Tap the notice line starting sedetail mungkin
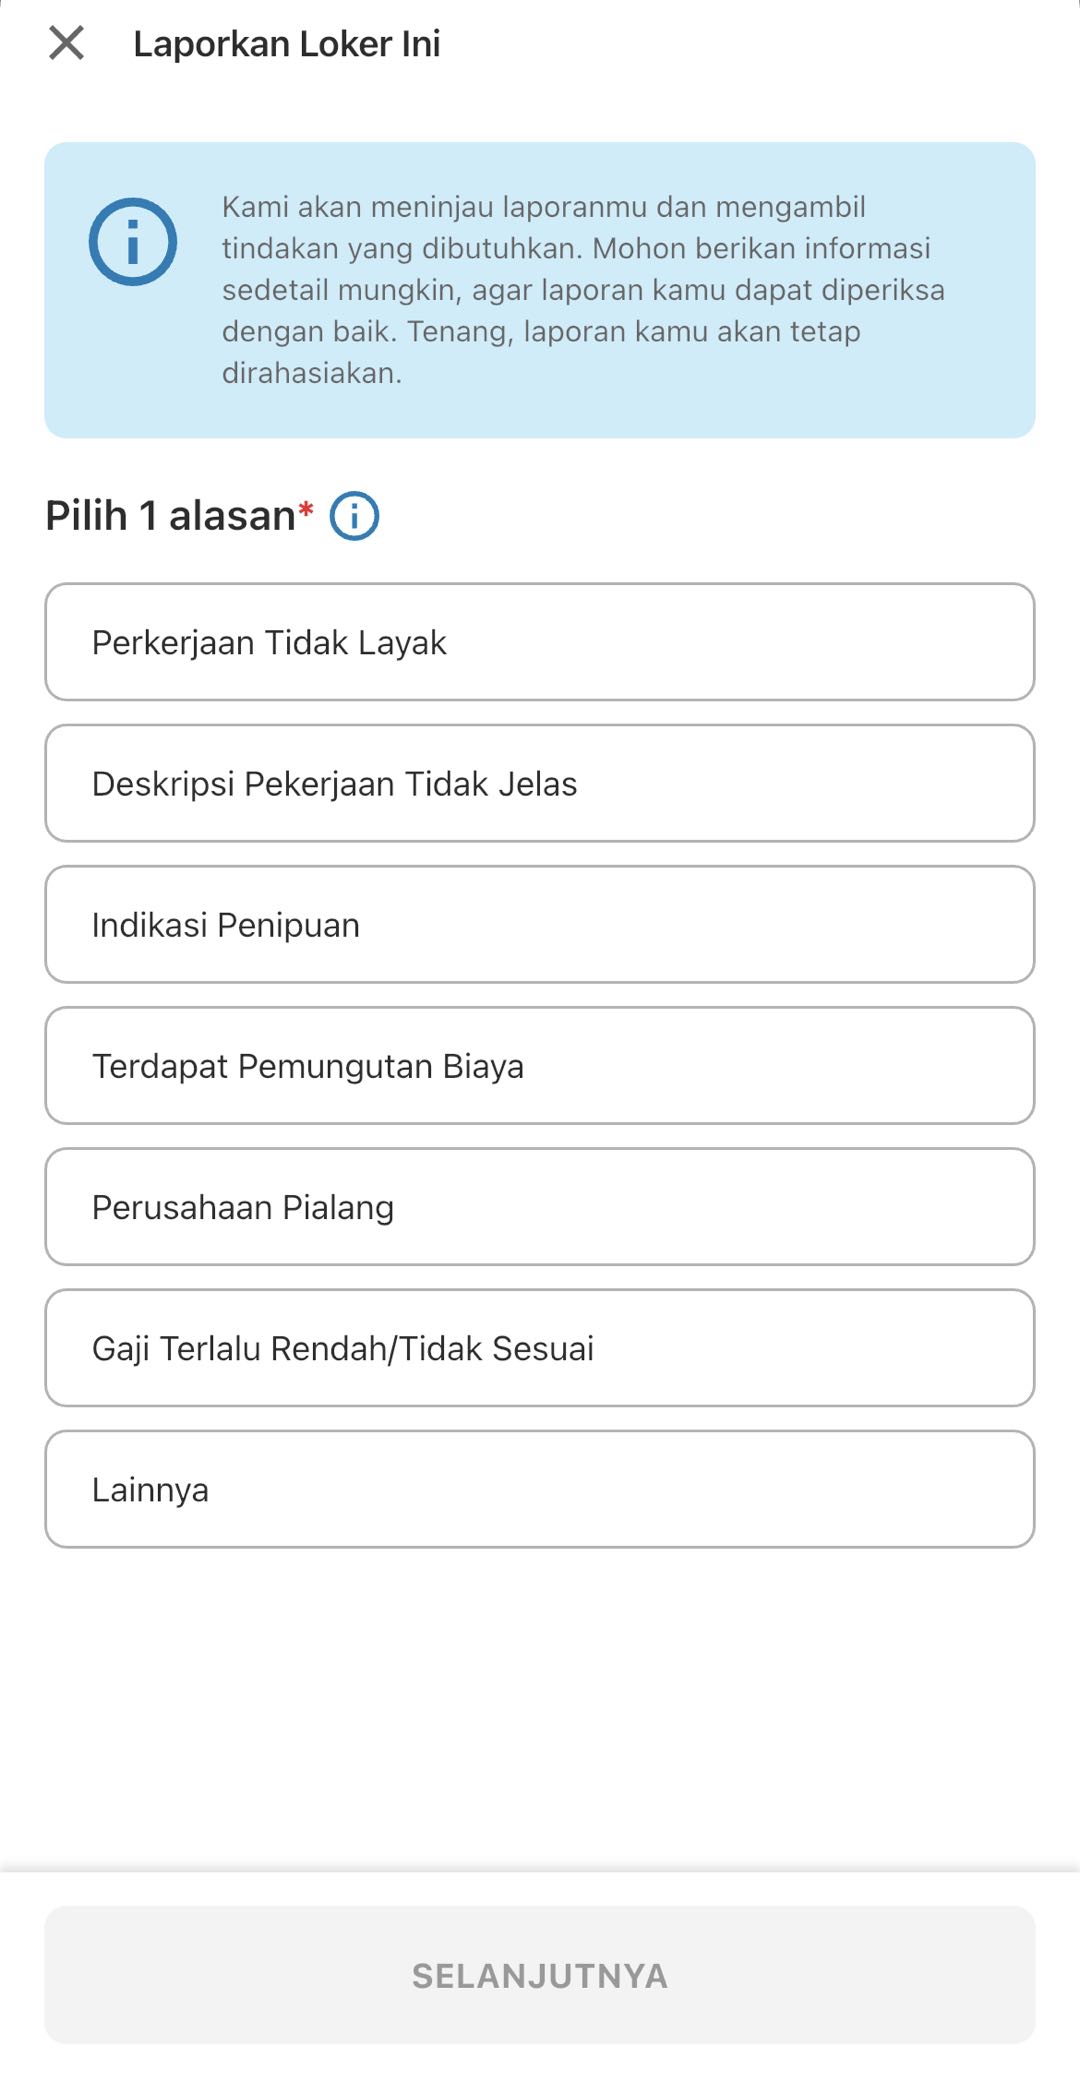The height and width of the screenshot is (2094, 1080). 582,290
